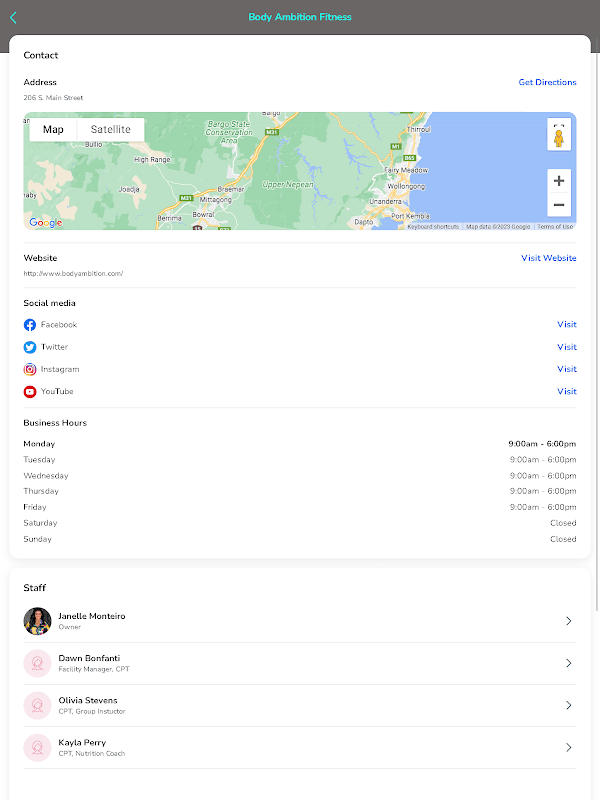
Task: Zoom in the map with the plus button
Action: (x=559, y=181)
